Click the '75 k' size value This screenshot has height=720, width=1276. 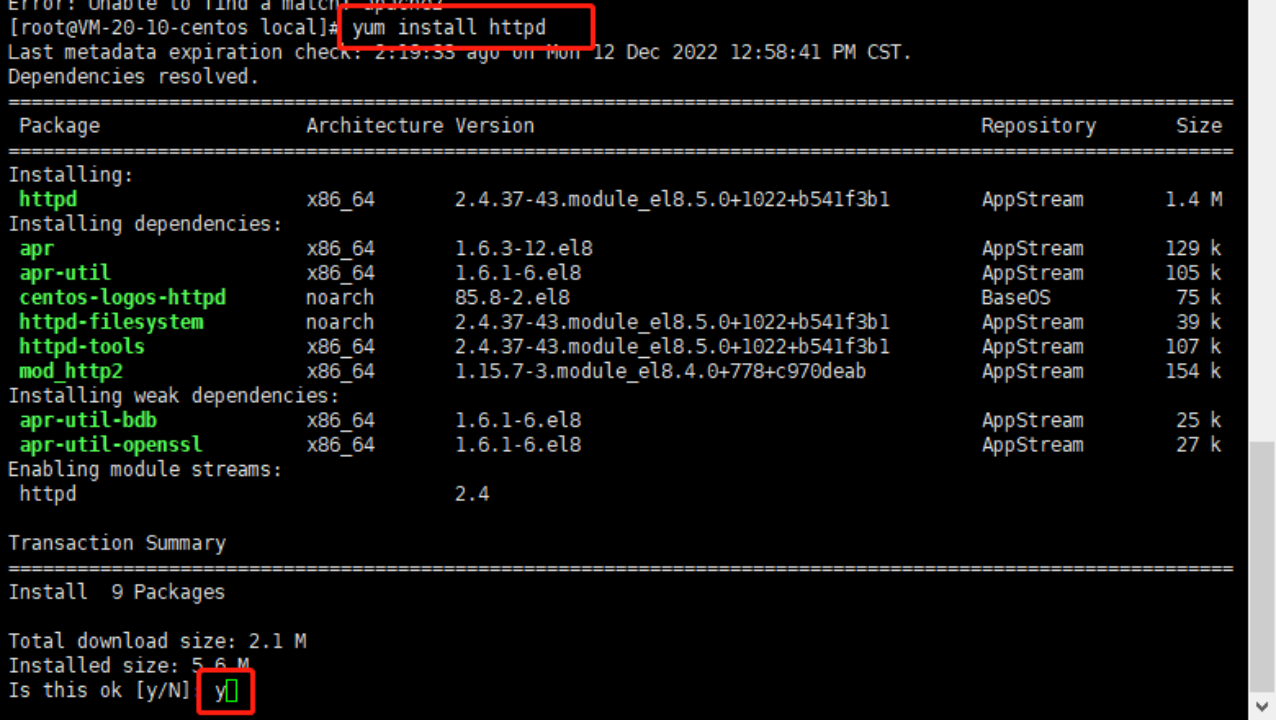tap(1199, 298)
